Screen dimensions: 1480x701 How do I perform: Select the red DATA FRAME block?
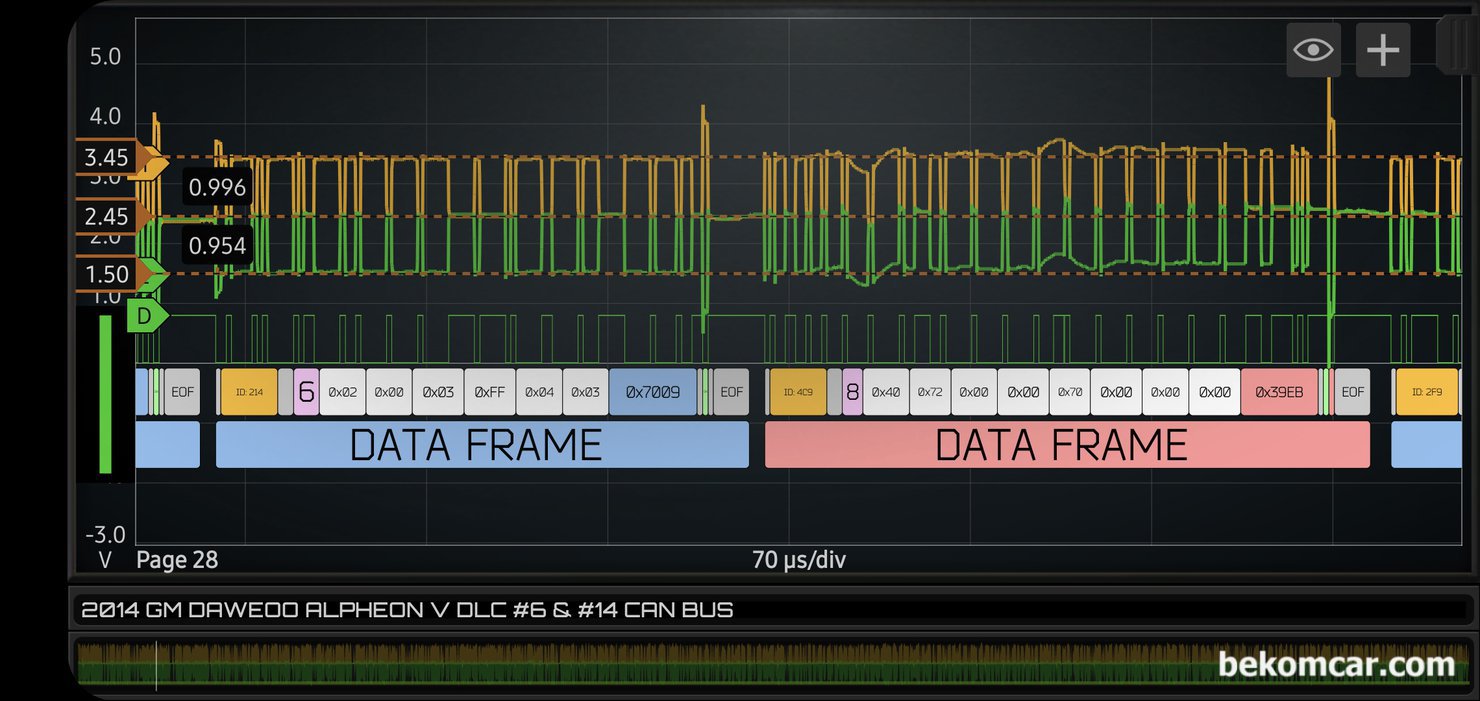1066,444
